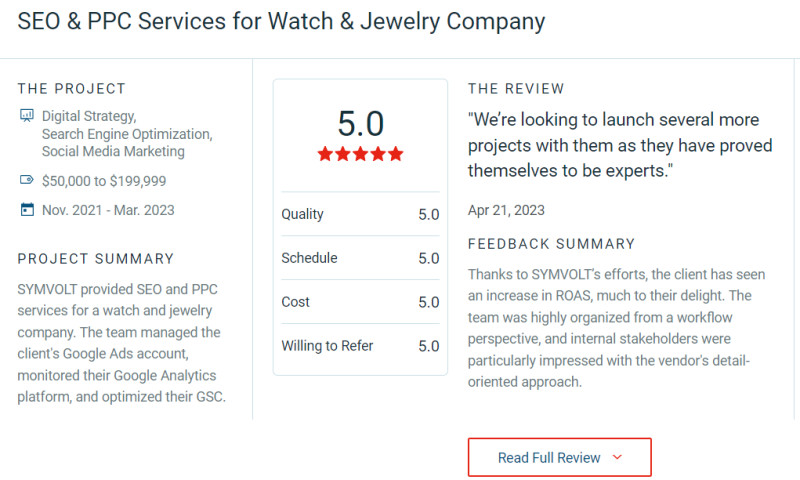Click the Cost rating row

click(360, 302)
